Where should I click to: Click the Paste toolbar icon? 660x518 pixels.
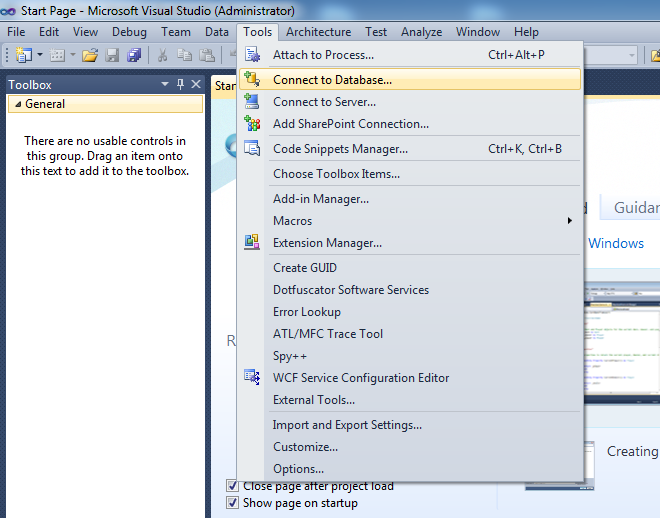(x=207, y=55)
